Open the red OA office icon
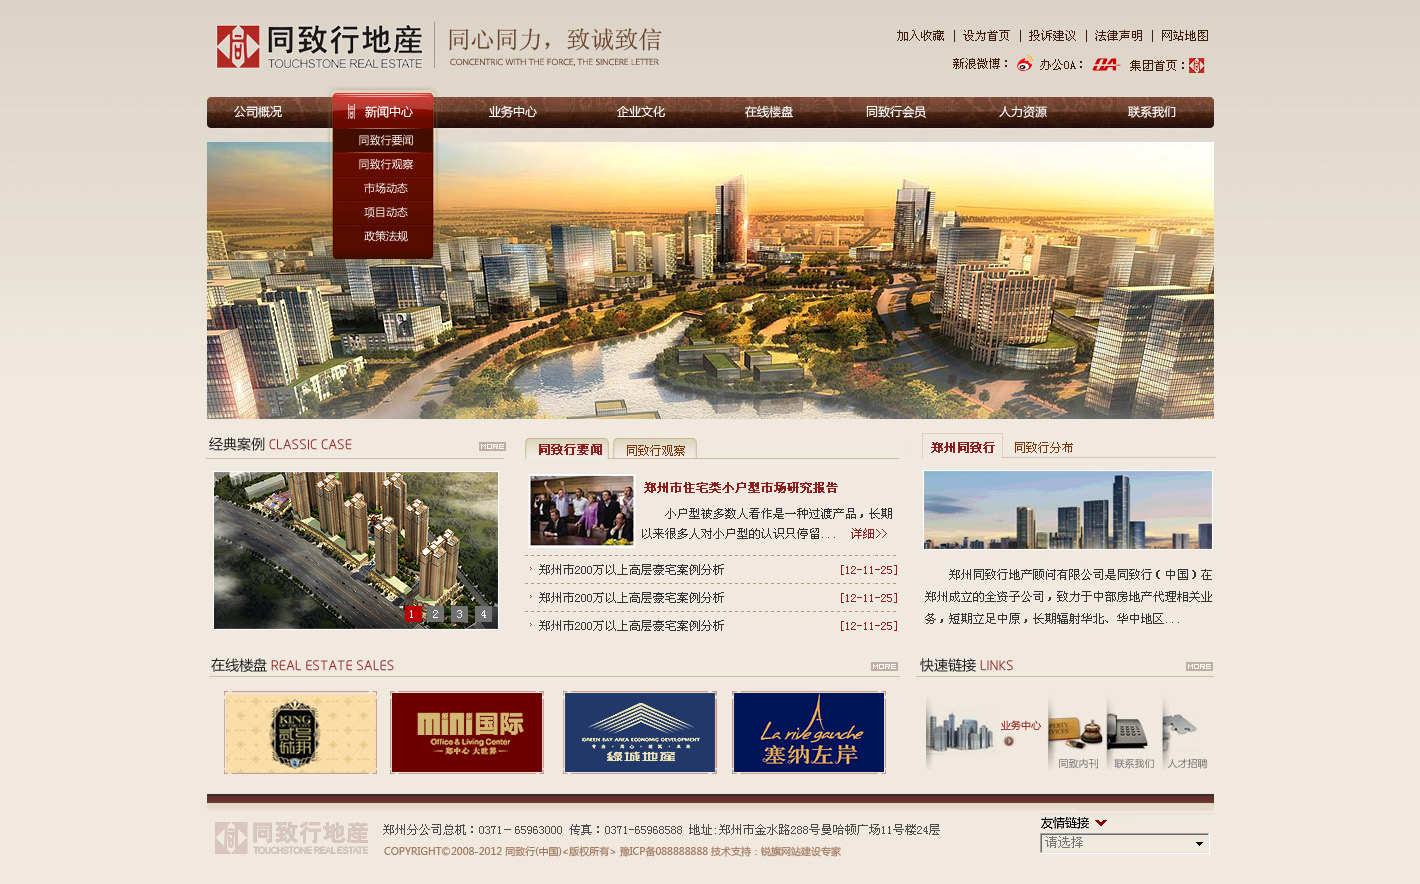Screen dimensions: 1420x884 point(1105,65)
